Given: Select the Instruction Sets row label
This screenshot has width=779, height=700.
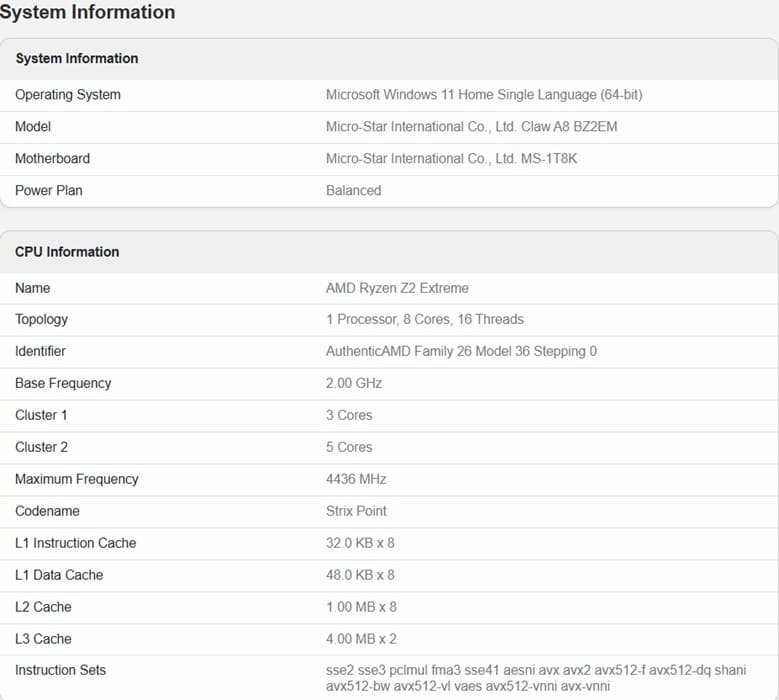Looking at the screenshot, I should point(61,670).
